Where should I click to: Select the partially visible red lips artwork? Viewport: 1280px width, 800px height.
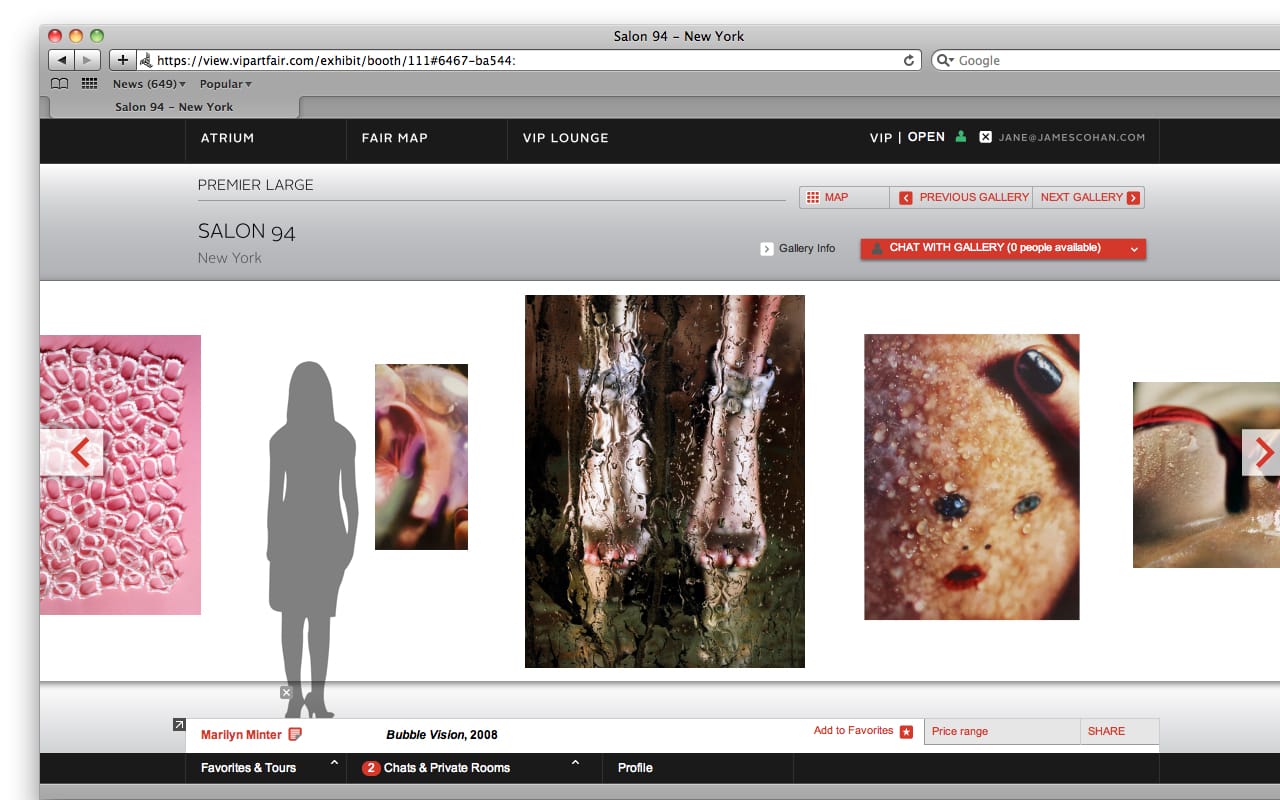click(x=1206, y=475)
